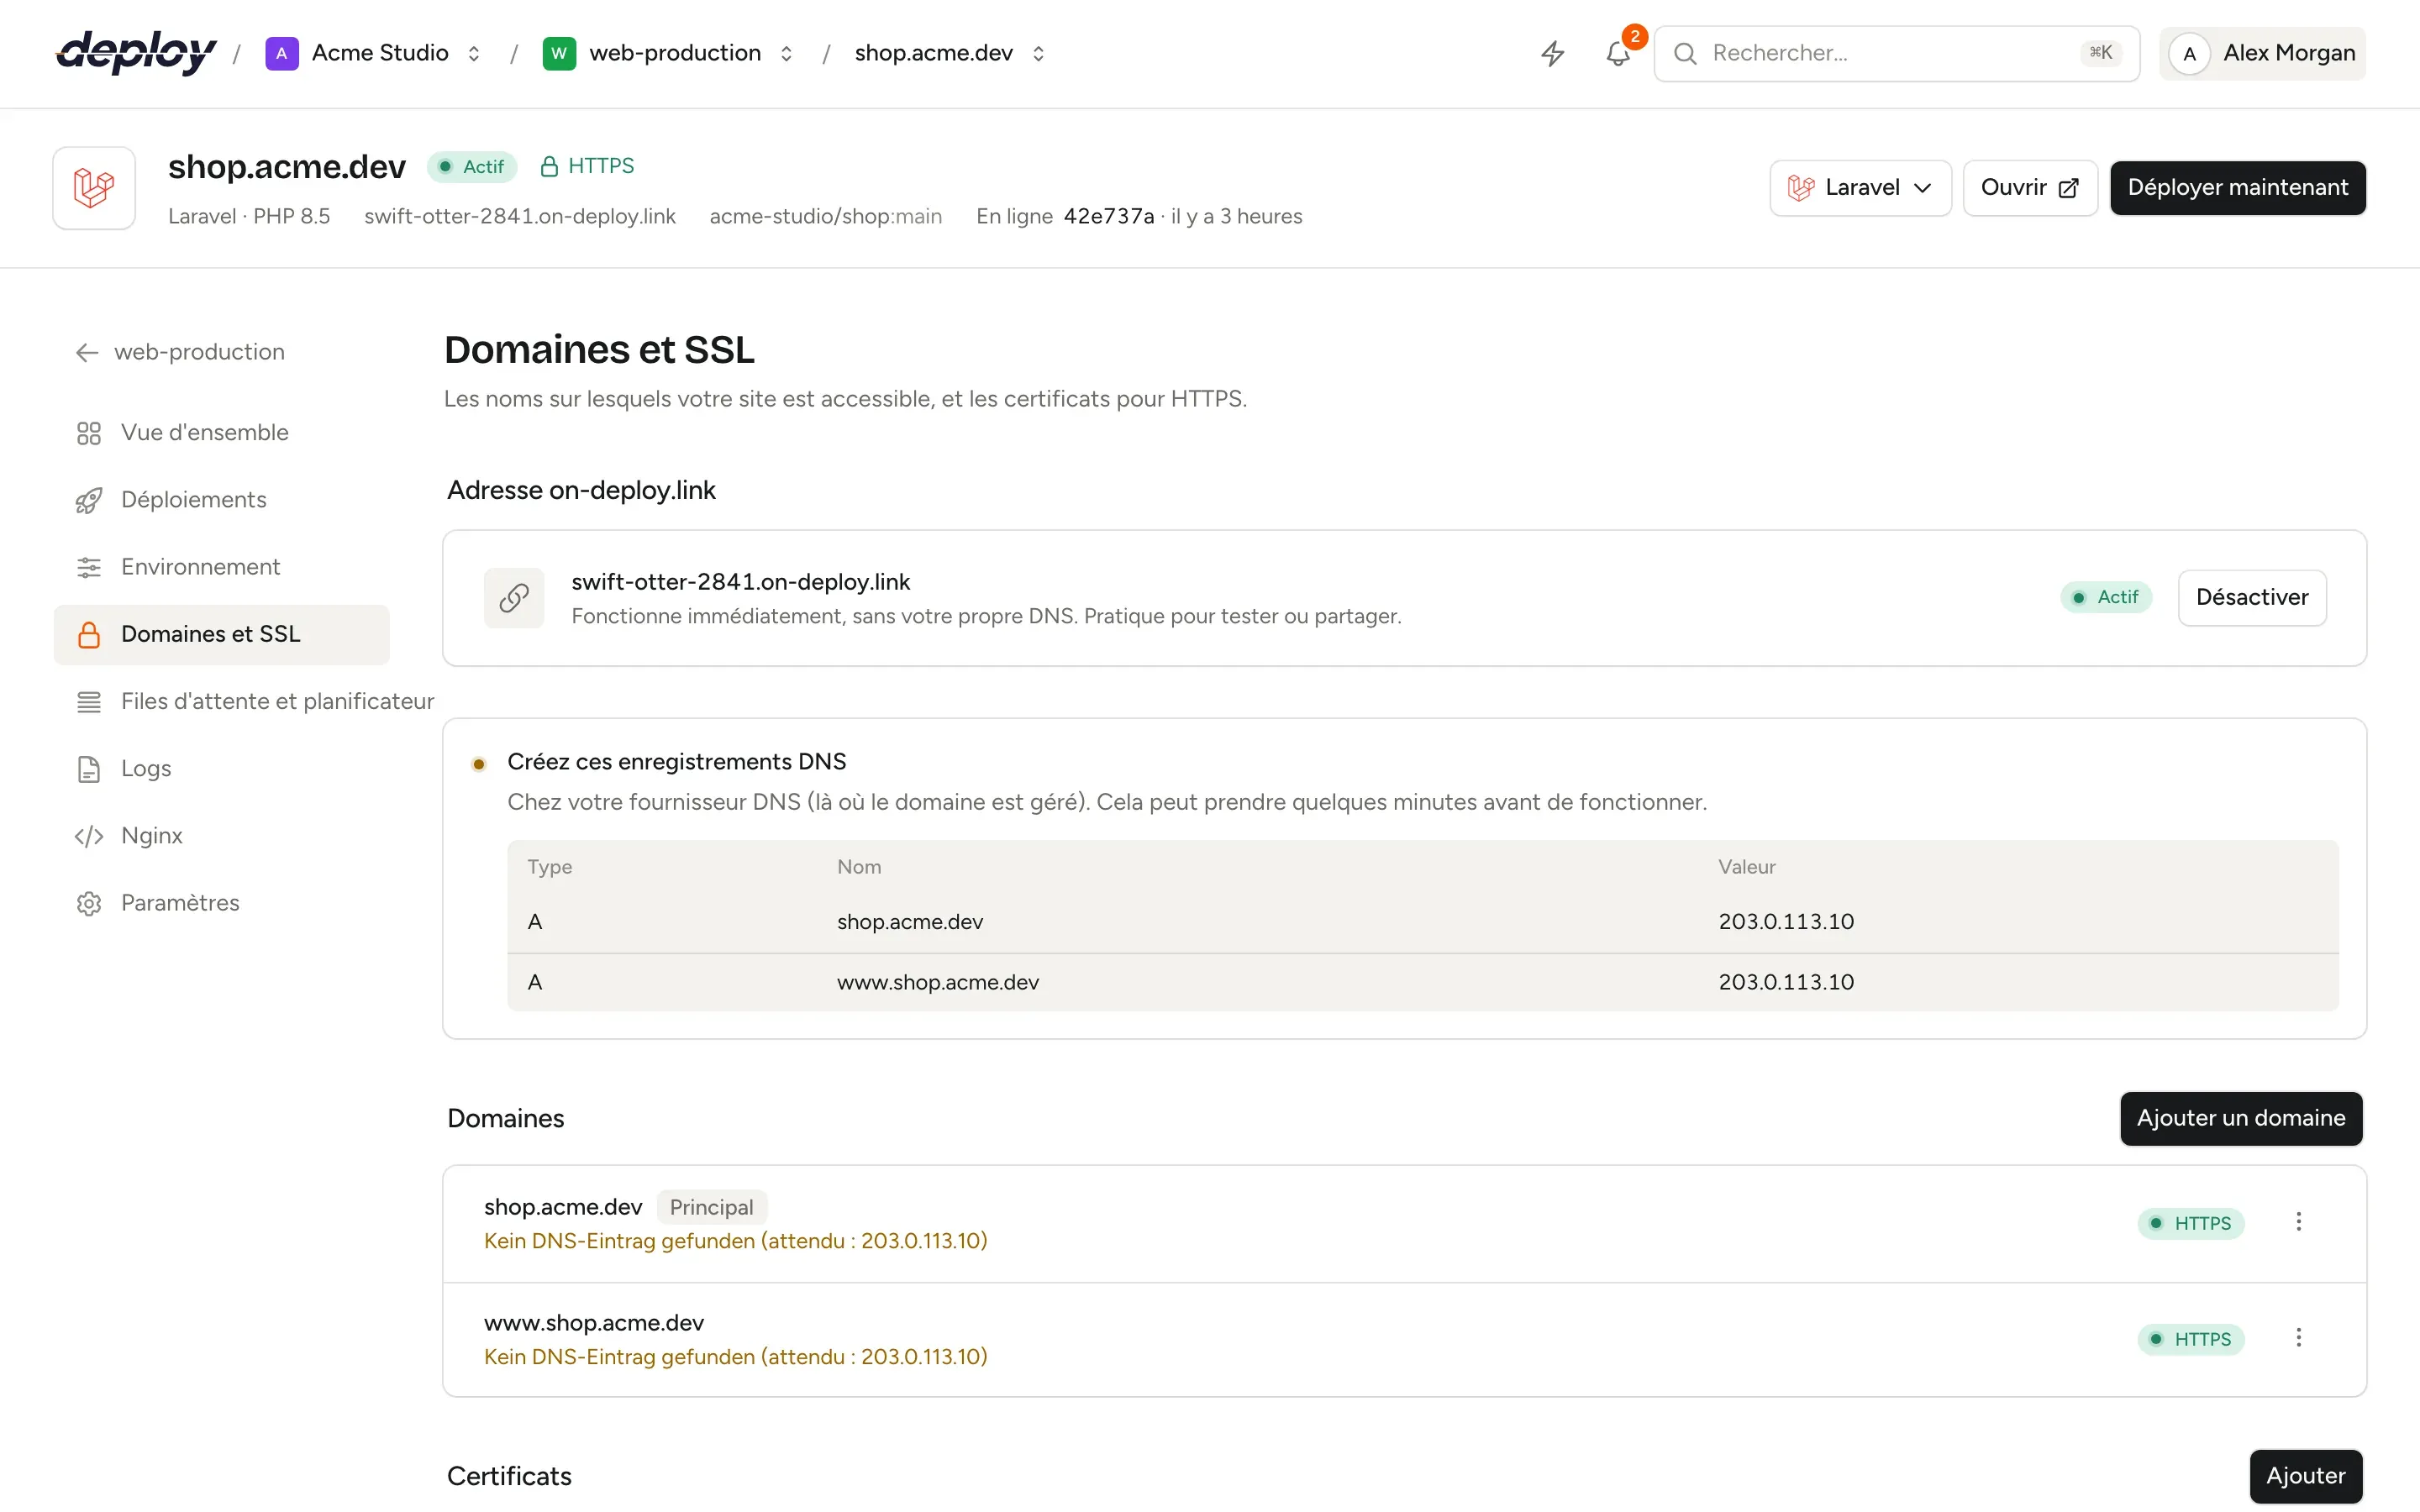Viewport: 2420px width, 1512px height.
Task: Click the ⌘K shortcut hint in search
Action: coord(2100,53)
